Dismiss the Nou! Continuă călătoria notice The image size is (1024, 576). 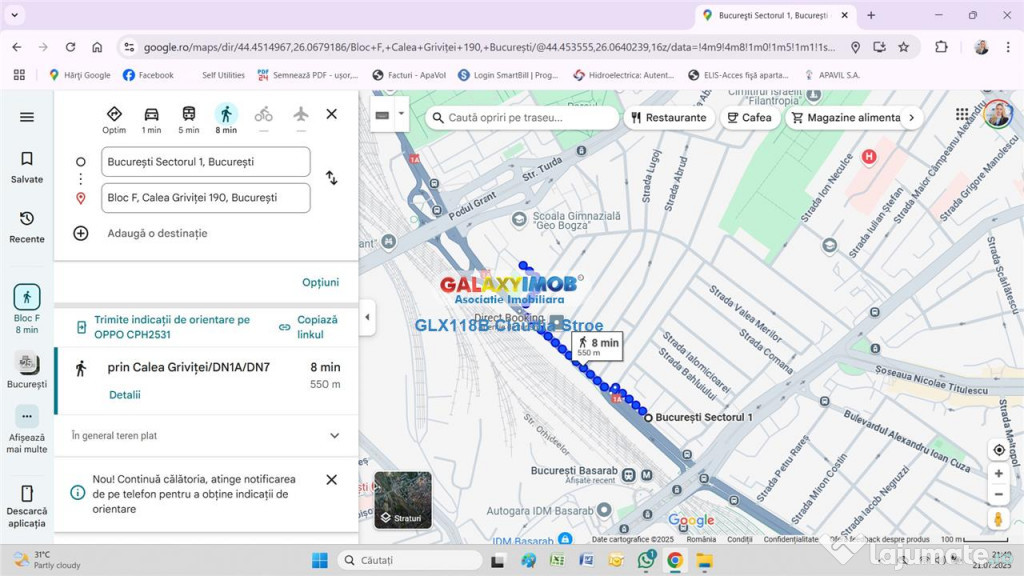[332, 480]
